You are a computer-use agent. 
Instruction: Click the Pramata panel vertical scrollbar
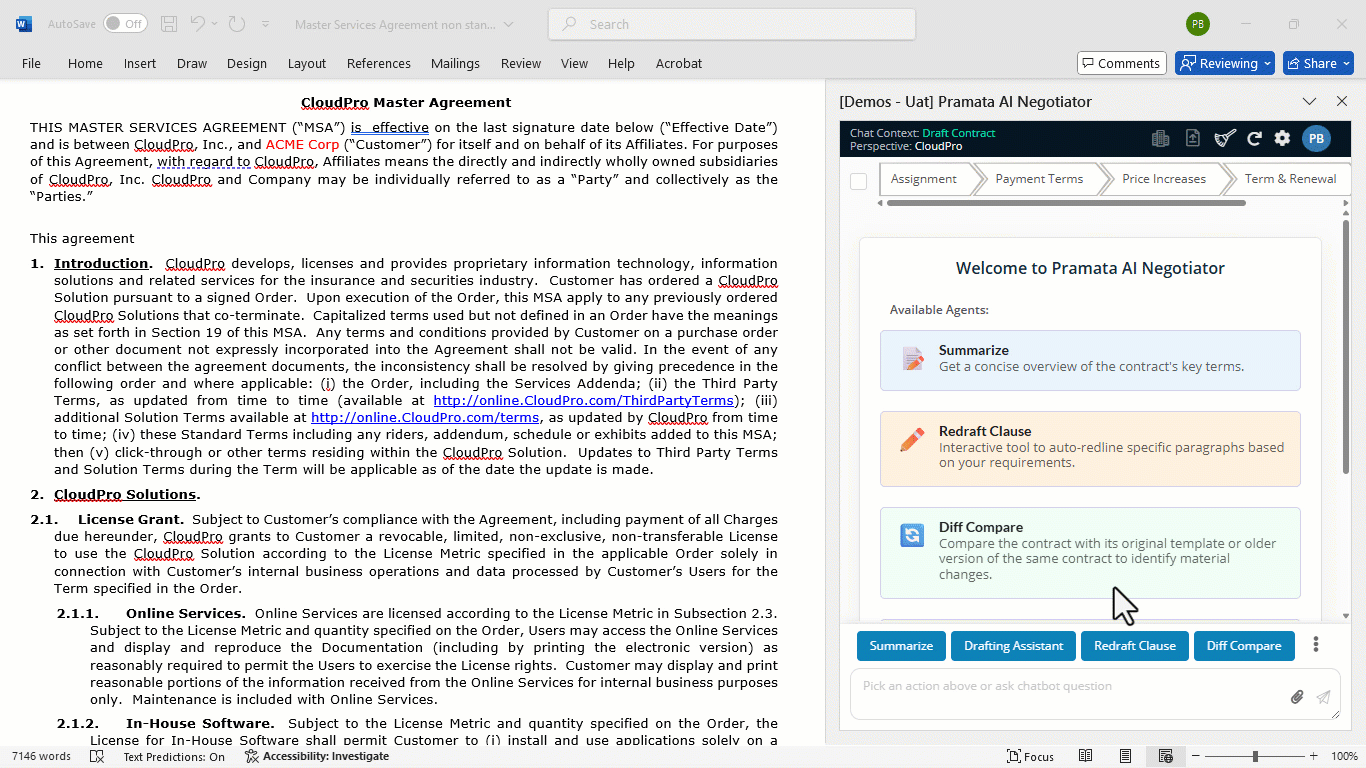(x=1346, y=346)
